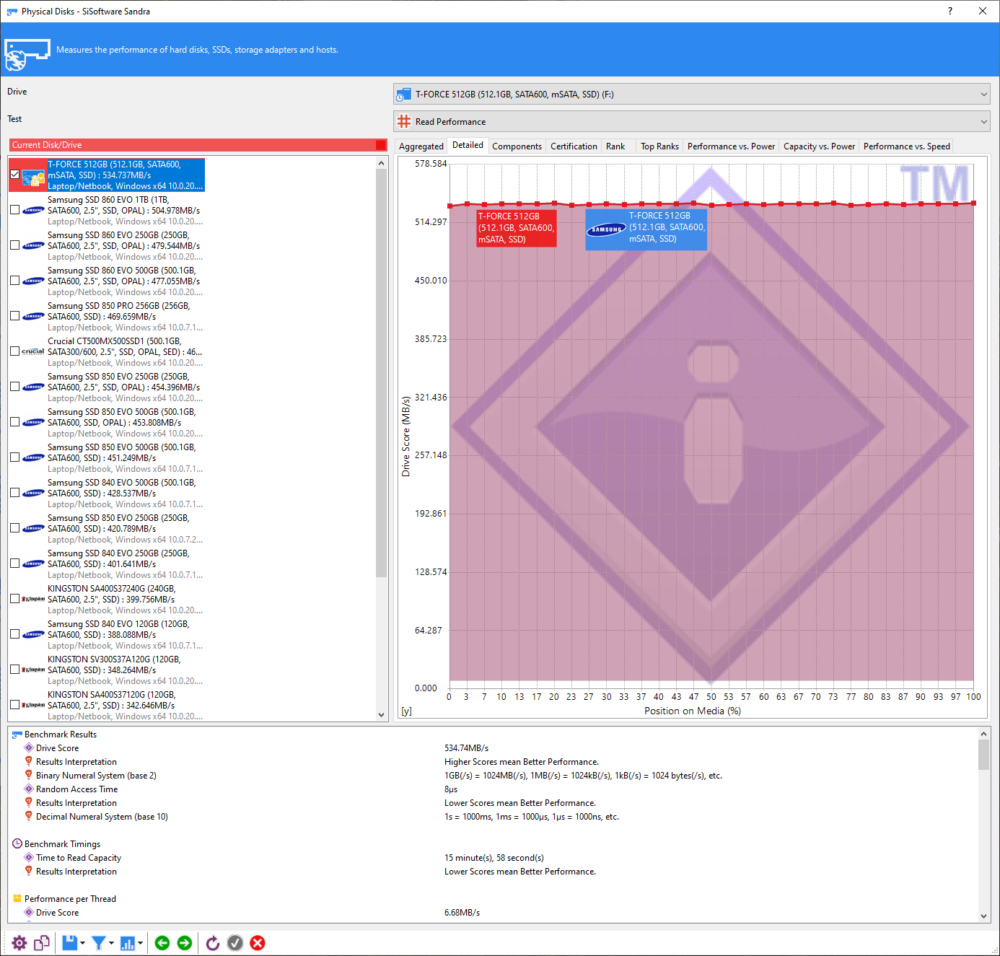
Task: Click the purple refresh icon
Action: coord(212,943)
